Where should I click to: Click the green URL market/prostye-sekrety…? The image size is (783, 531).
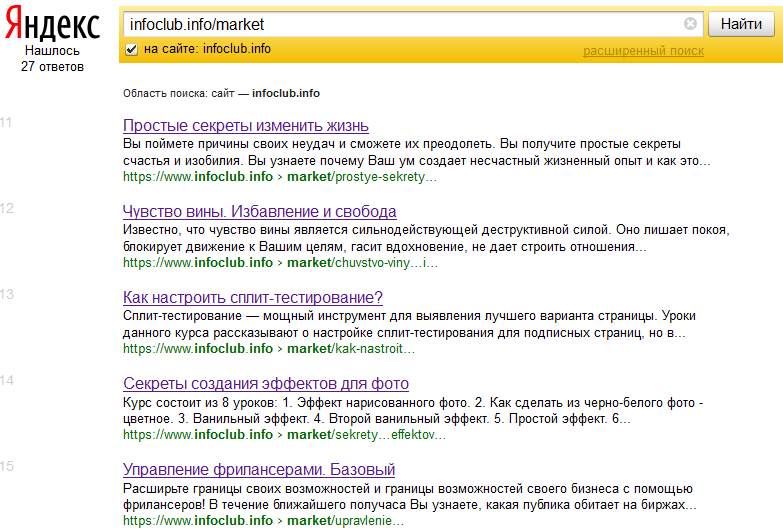[280, 177]
